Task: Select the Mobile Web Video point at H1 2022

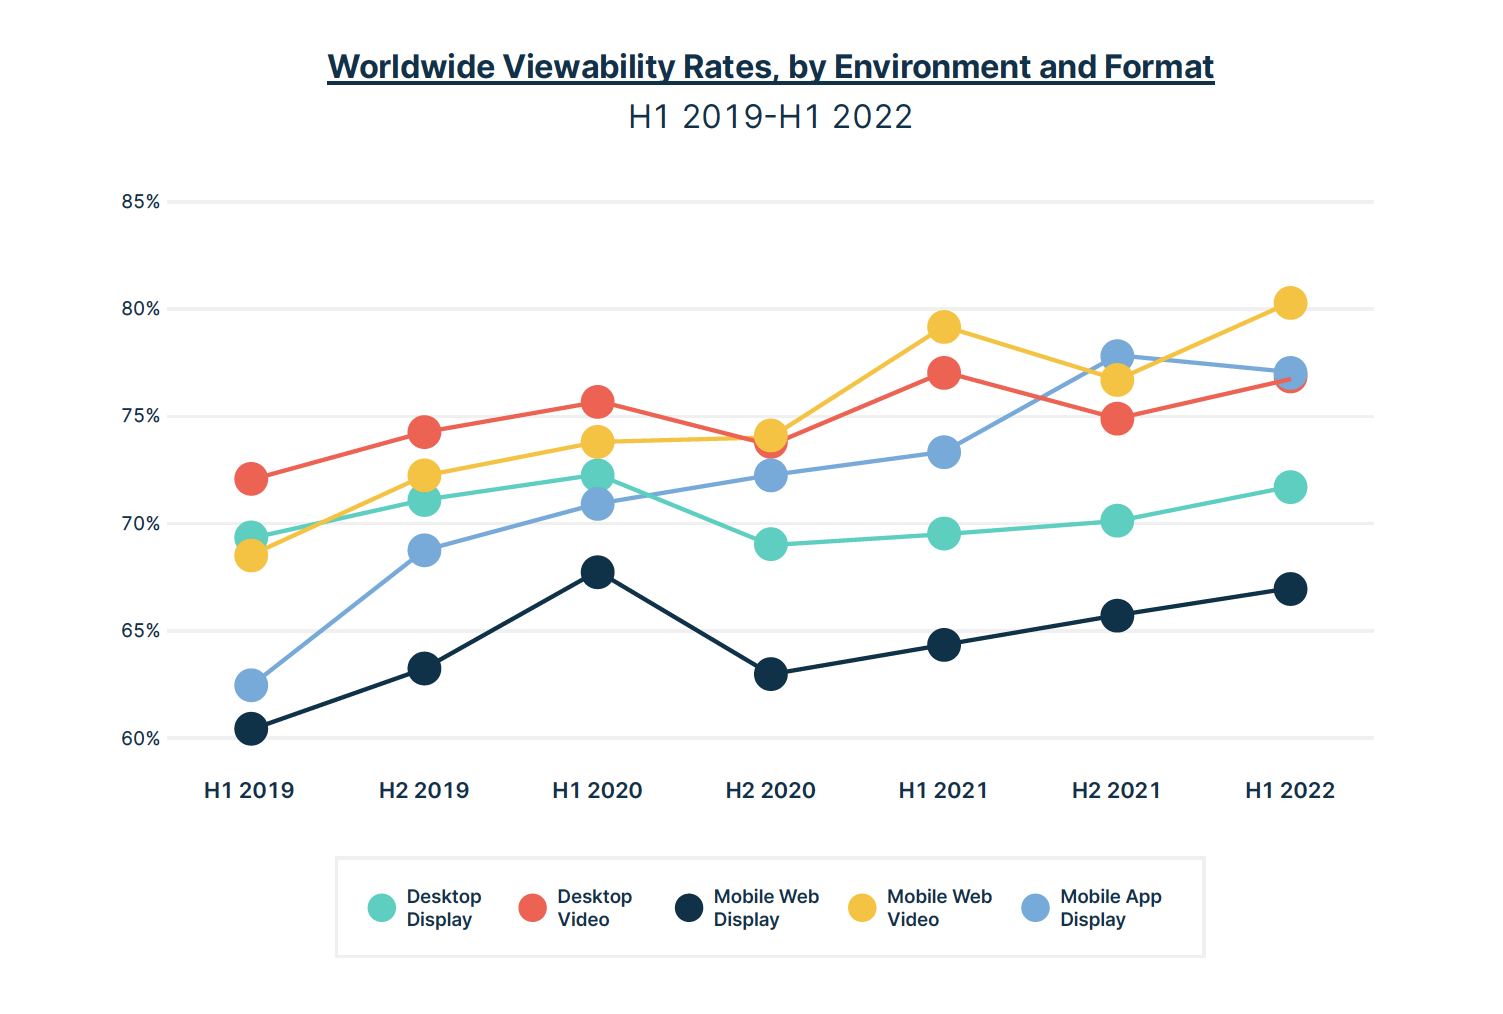Action: coord(1290,303)
